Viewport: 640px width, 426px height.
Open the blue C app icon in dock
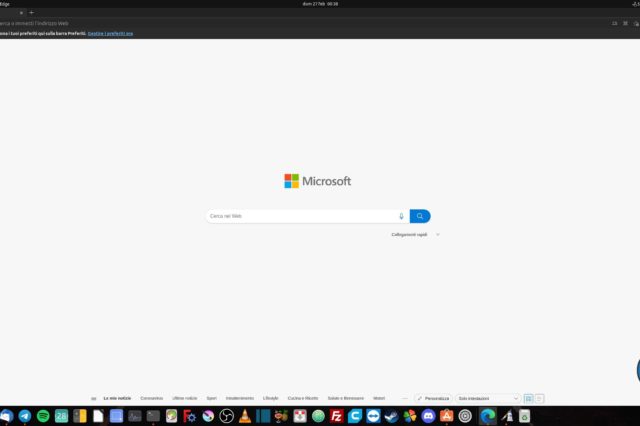[355, 416]
